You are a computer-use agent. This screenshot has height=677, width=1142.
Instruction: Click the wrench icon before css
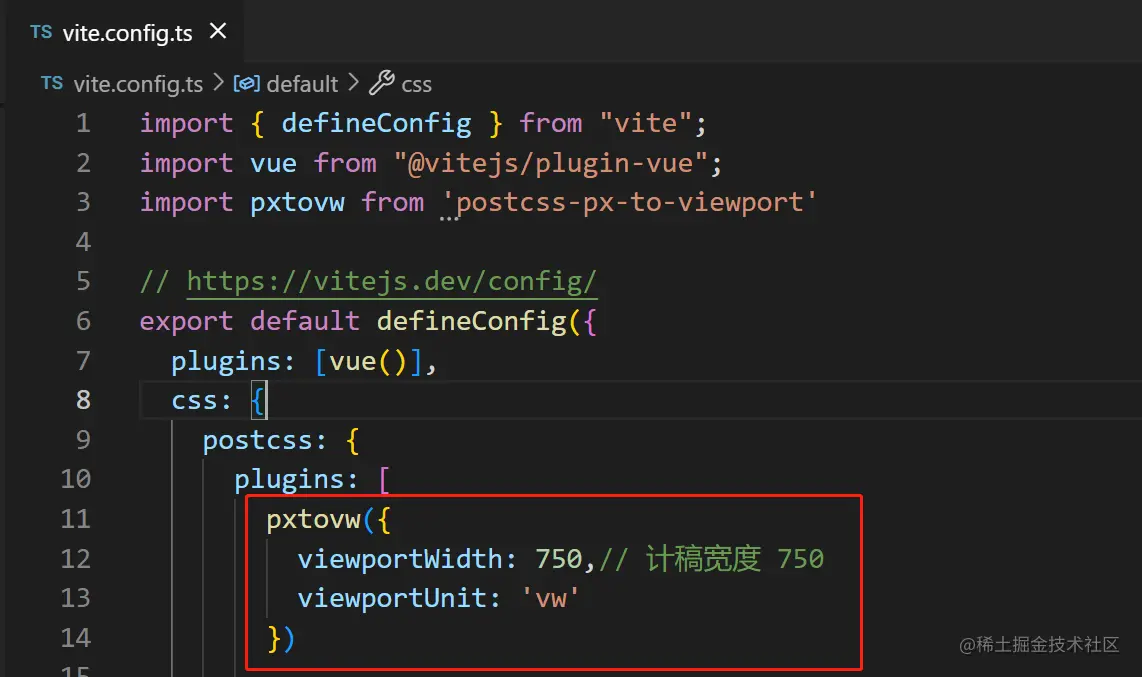point(382,83)
